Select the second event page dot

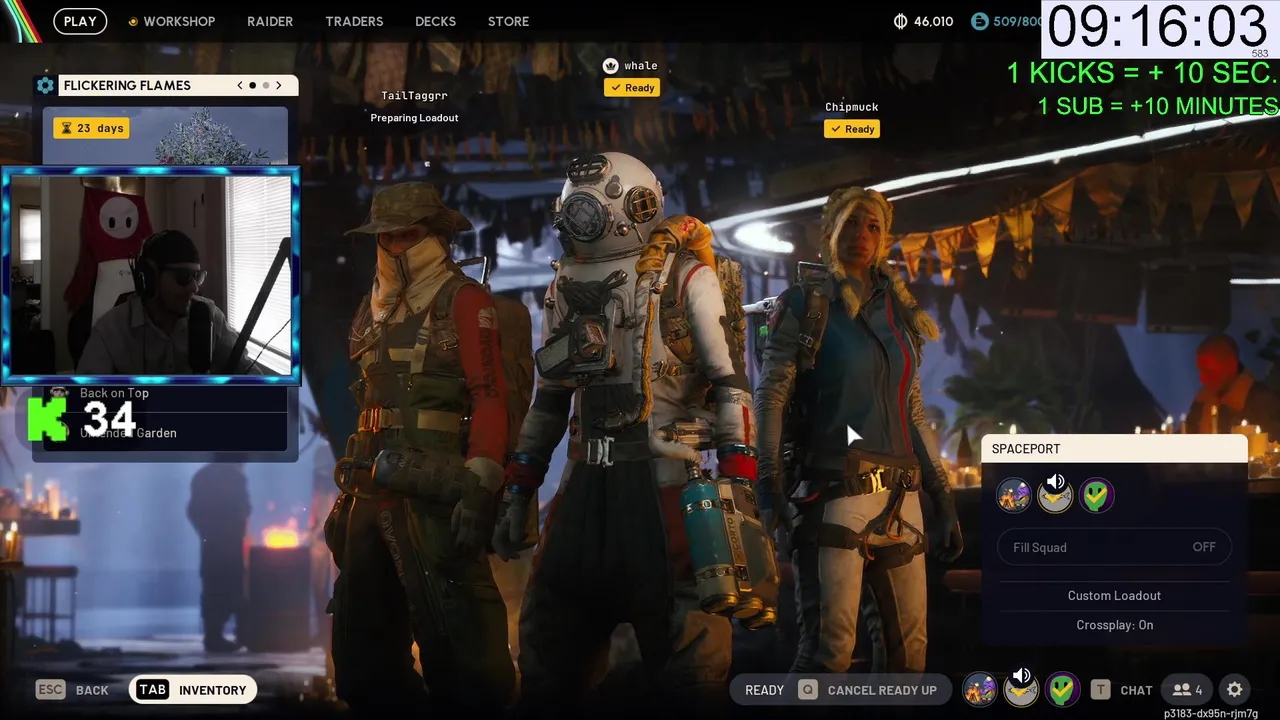(x=266, y=85)
